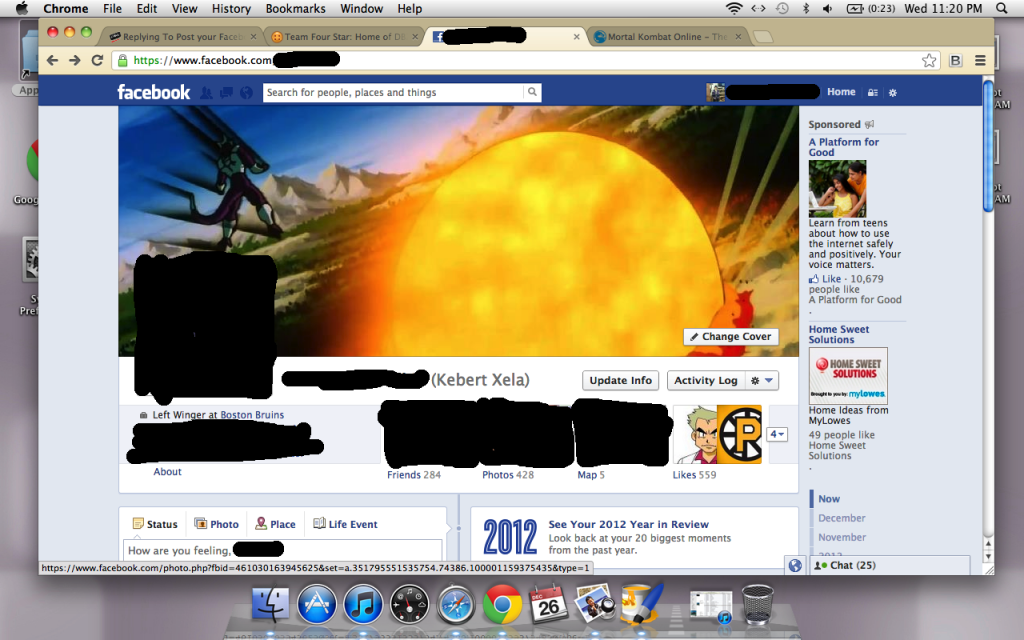Open the About link
Image resolution: width=1024 pixels, height=640 pixels.
pyautogui.click(x=167, y=472)
